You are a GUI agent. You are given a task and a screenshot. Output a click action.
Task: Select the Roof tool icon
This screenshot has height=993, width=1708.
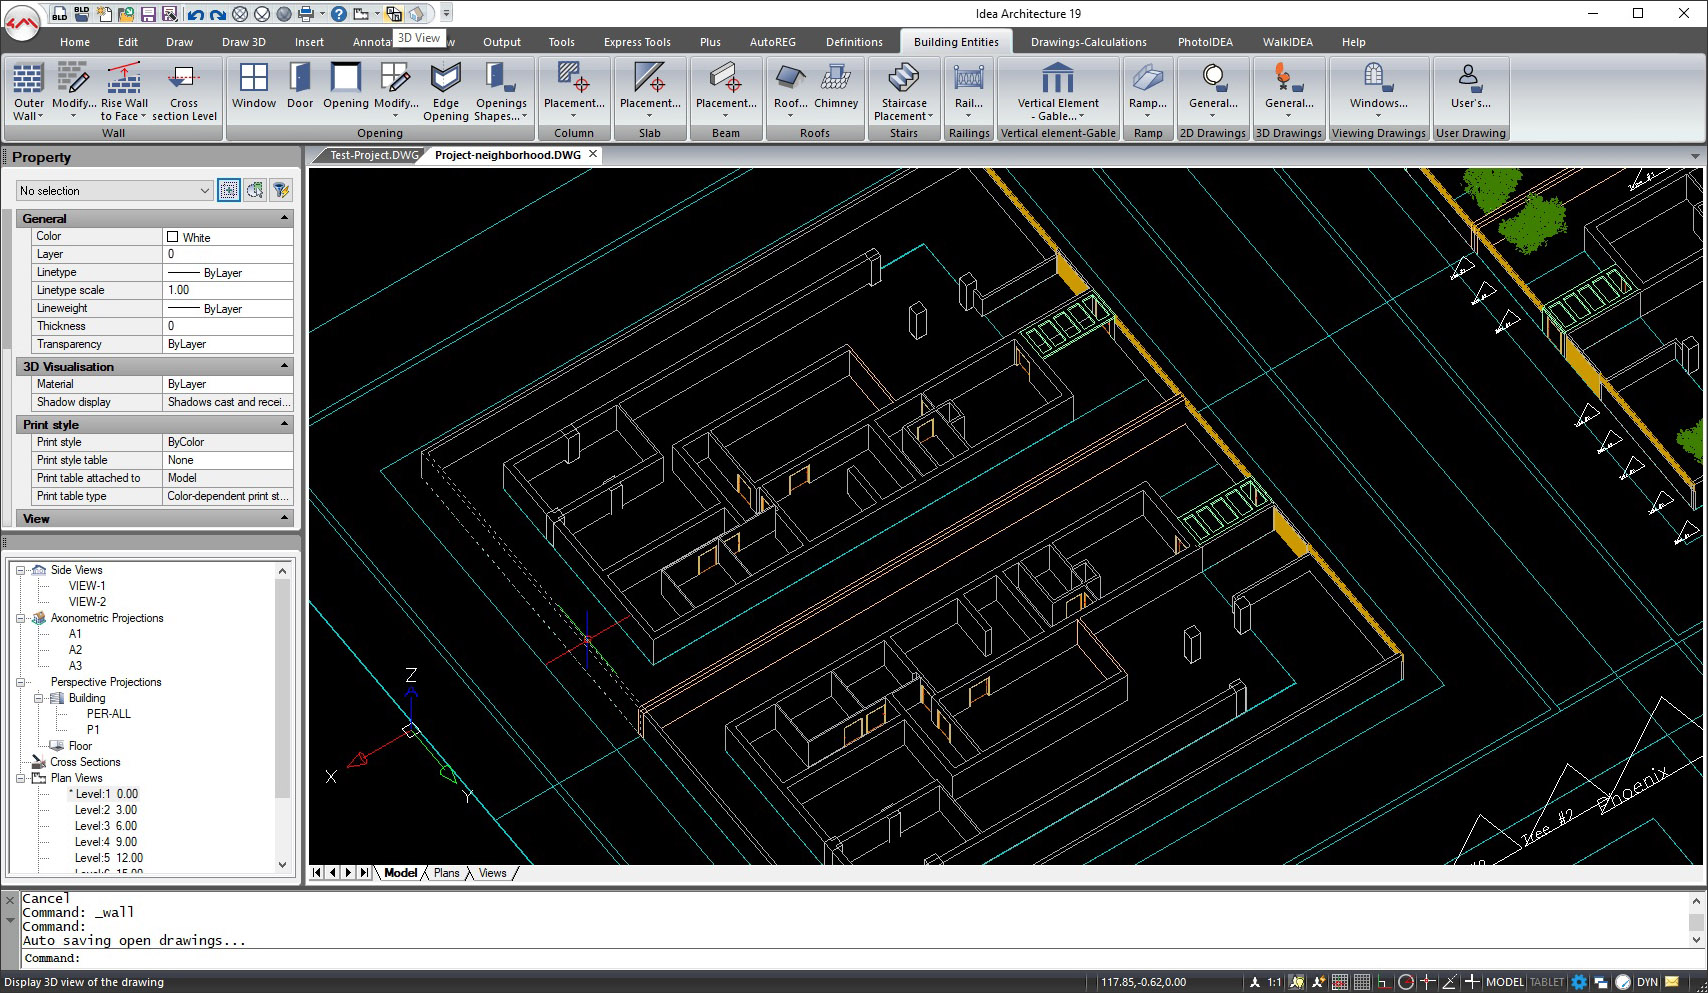[790, 77]
